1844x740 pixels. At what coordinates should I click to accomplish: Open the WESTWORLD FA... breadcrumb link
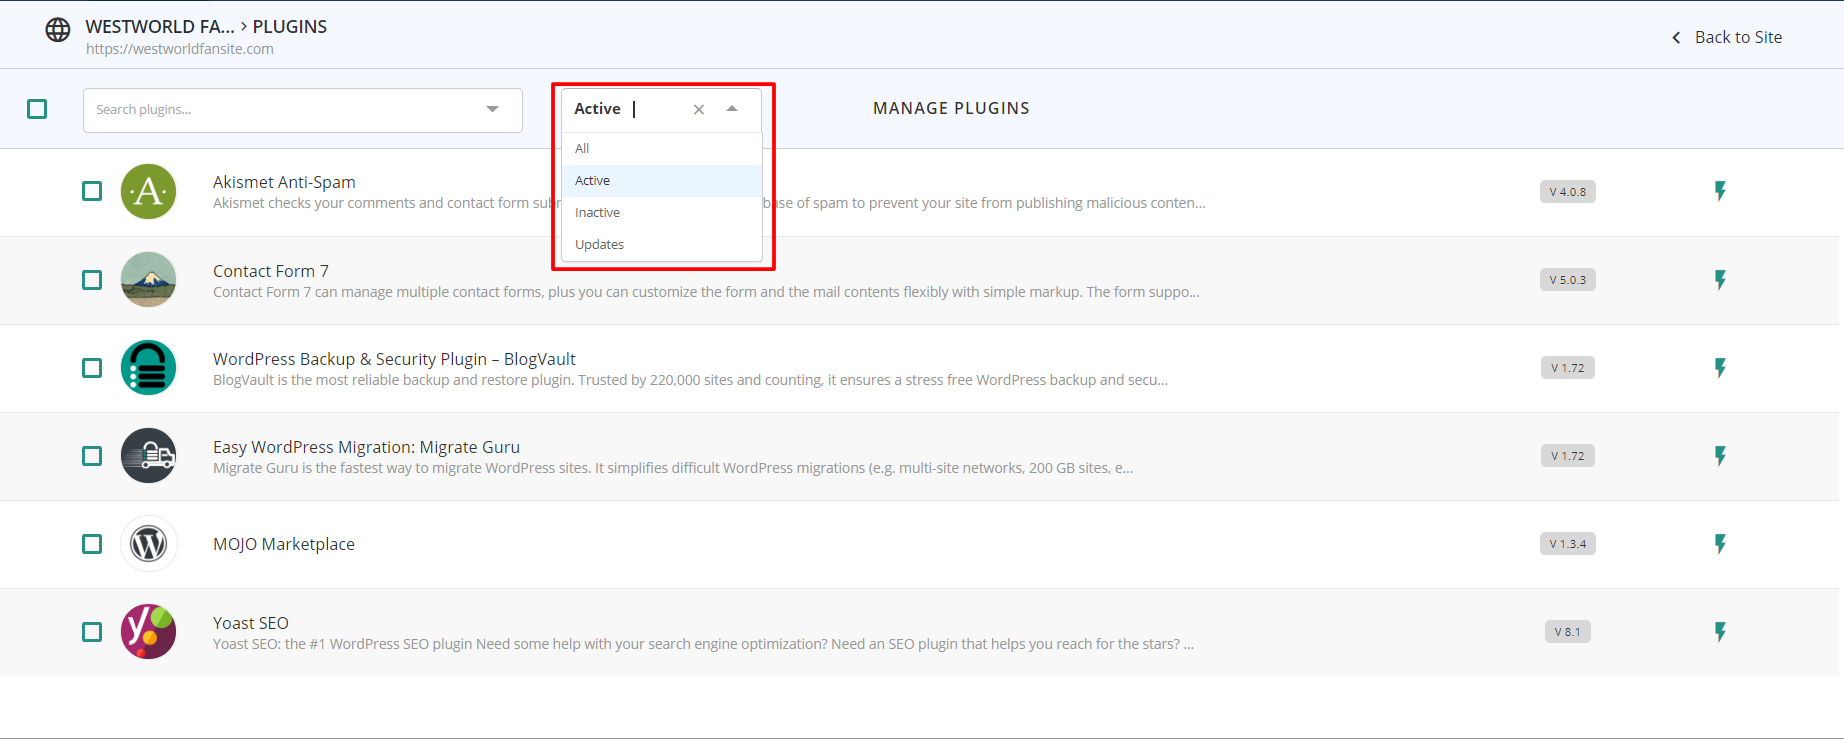tap(160, 27)
